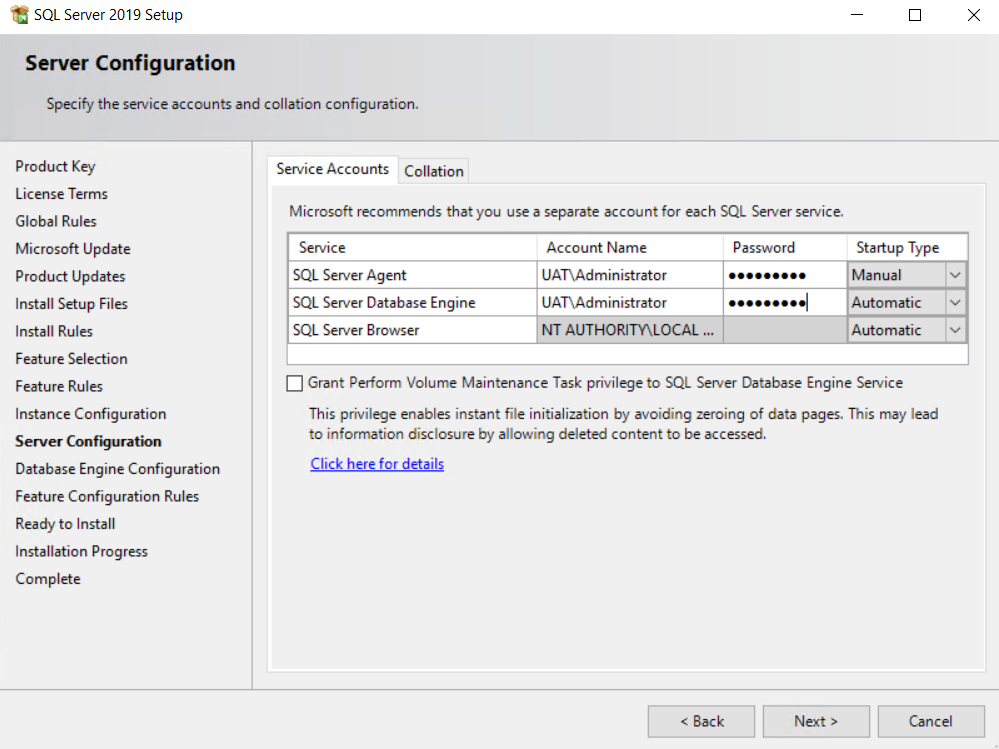999x749 pixels.
Task: Select the NT AUTHORITY\LOCAL account name cell
Action: point(629,330)
